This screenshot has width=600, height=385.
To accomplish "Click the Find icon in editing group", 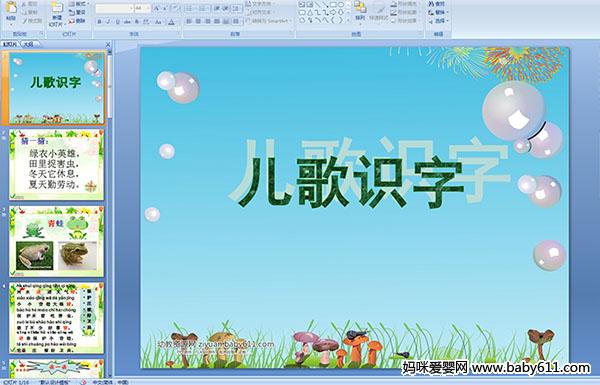I will pos(436,4).
